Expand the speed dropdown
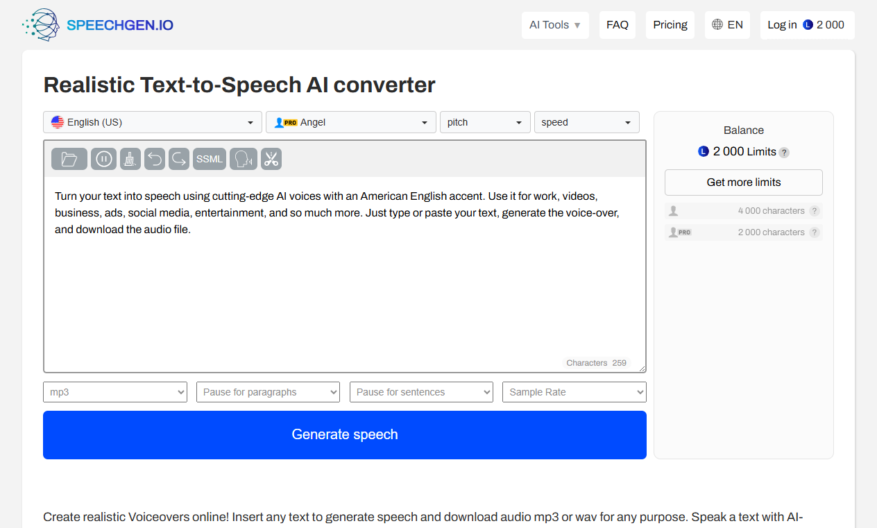 (587, 122)
